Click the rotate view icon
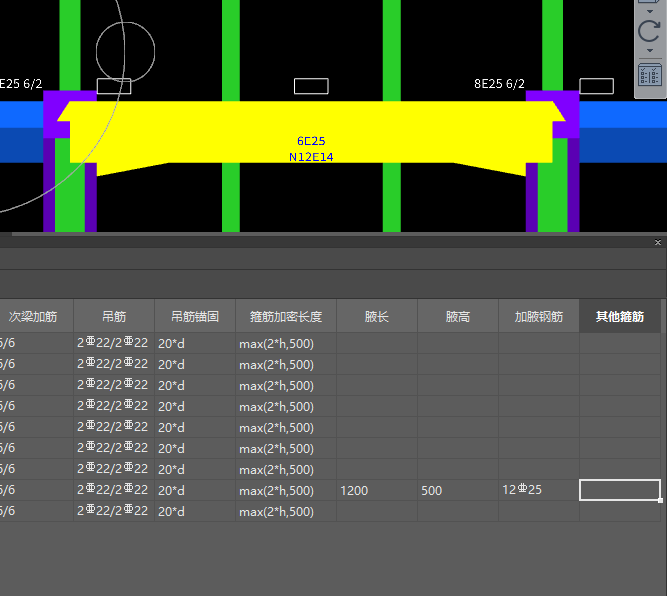Viewport: 667px width, 596px height. click(649, 31)
